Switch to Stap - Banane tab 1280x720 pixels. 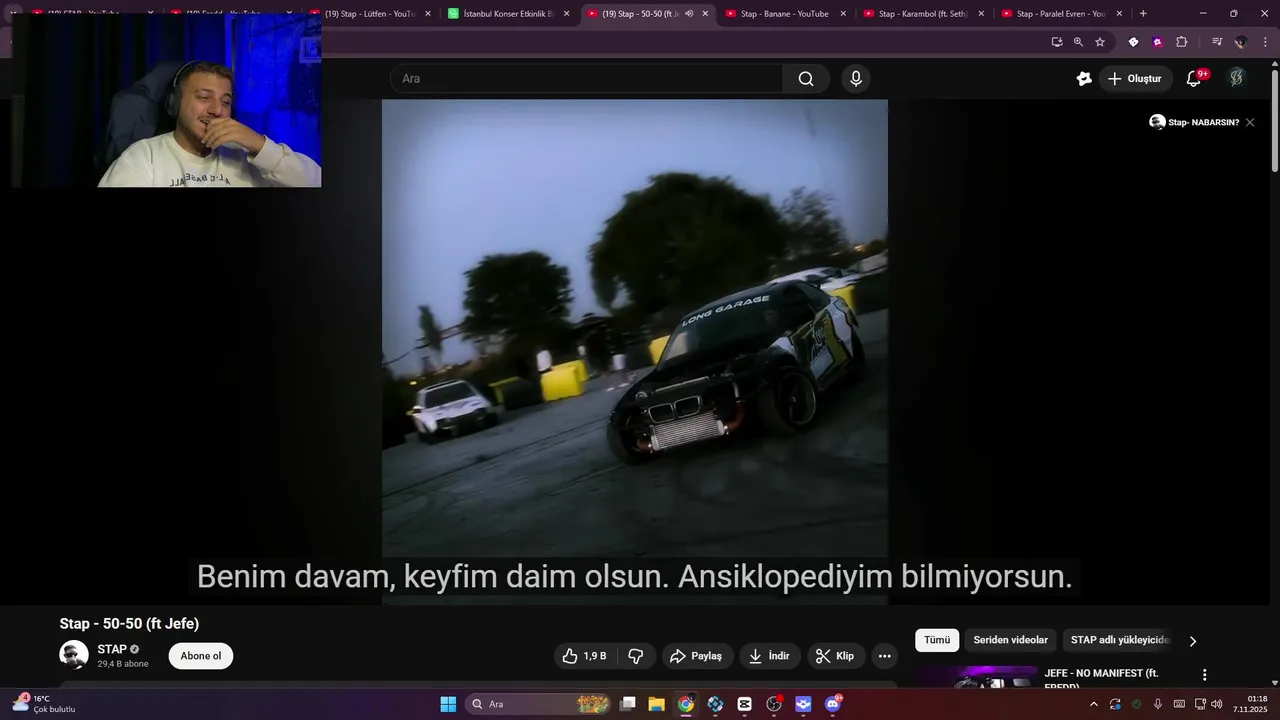click(x=785, y=14)
